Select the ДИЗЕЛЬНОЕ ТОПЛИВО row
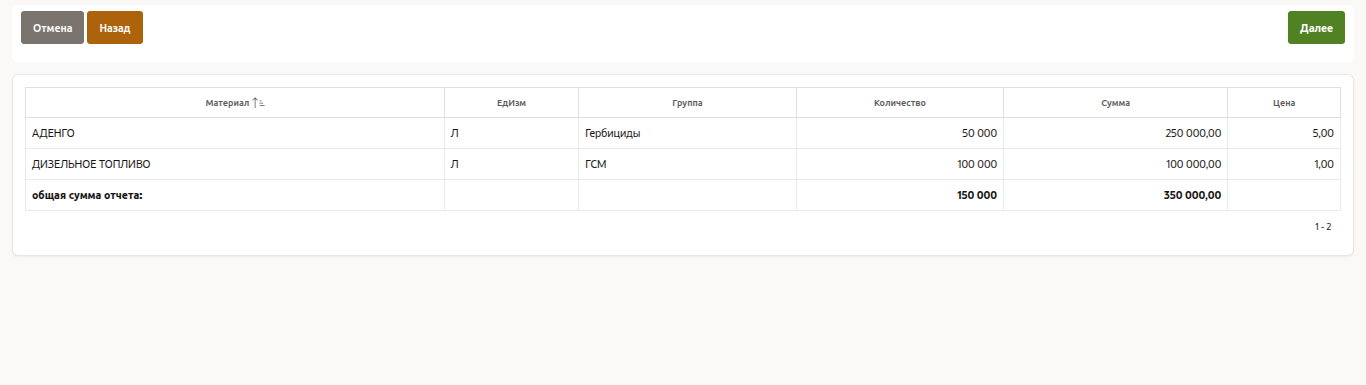 [683, 164]
